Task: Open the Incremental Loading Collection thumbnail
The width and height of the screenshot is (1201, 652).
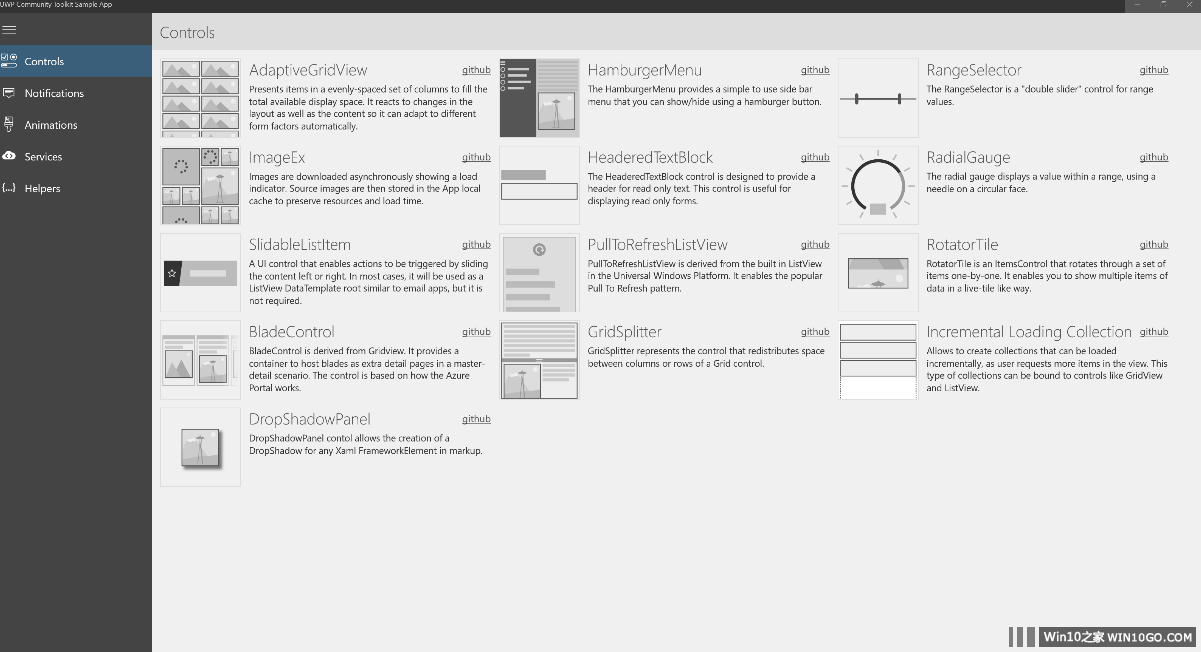Action: [x=878, y=360]
